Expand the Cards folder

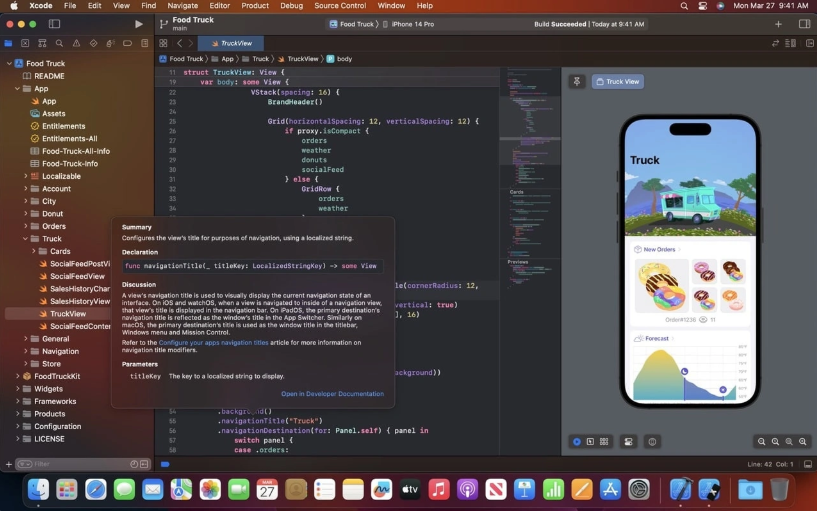34,251
